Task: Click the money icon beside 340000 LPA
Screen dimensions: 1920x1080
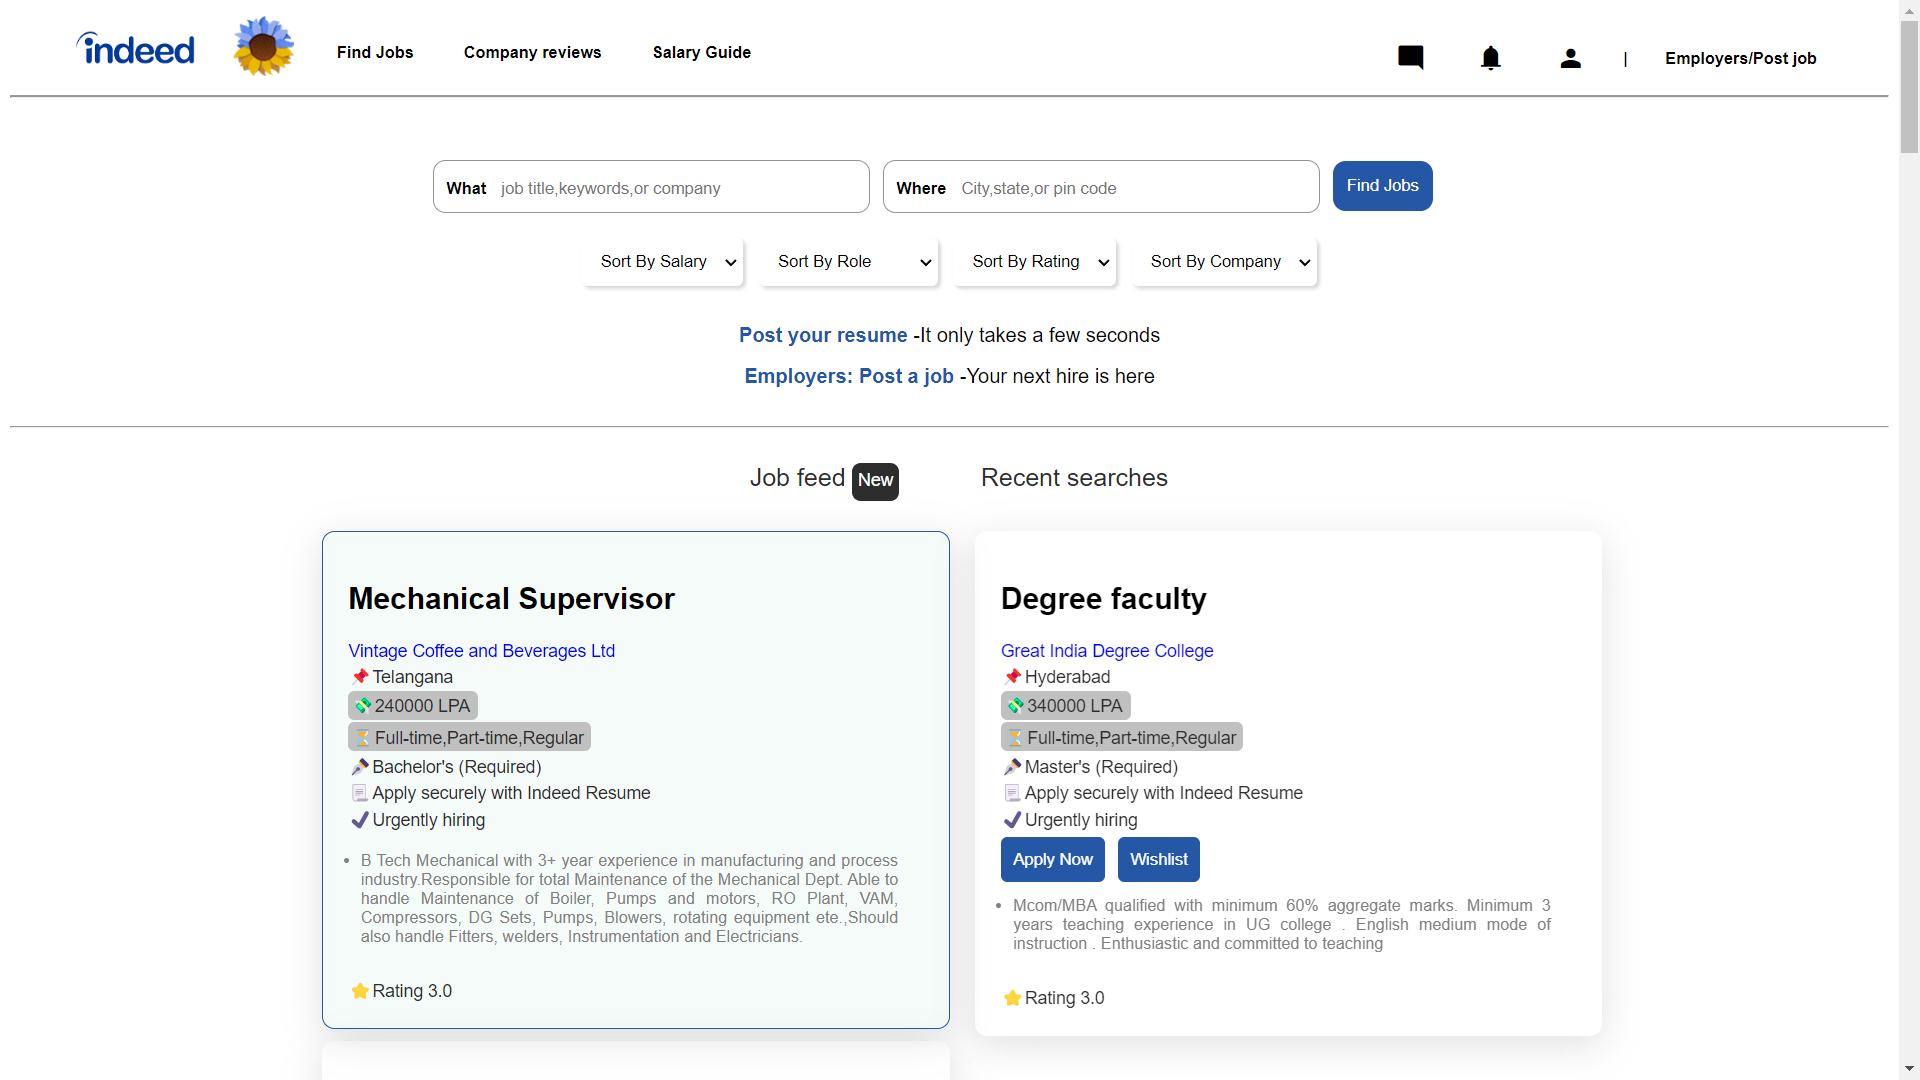Action: 1015,706
